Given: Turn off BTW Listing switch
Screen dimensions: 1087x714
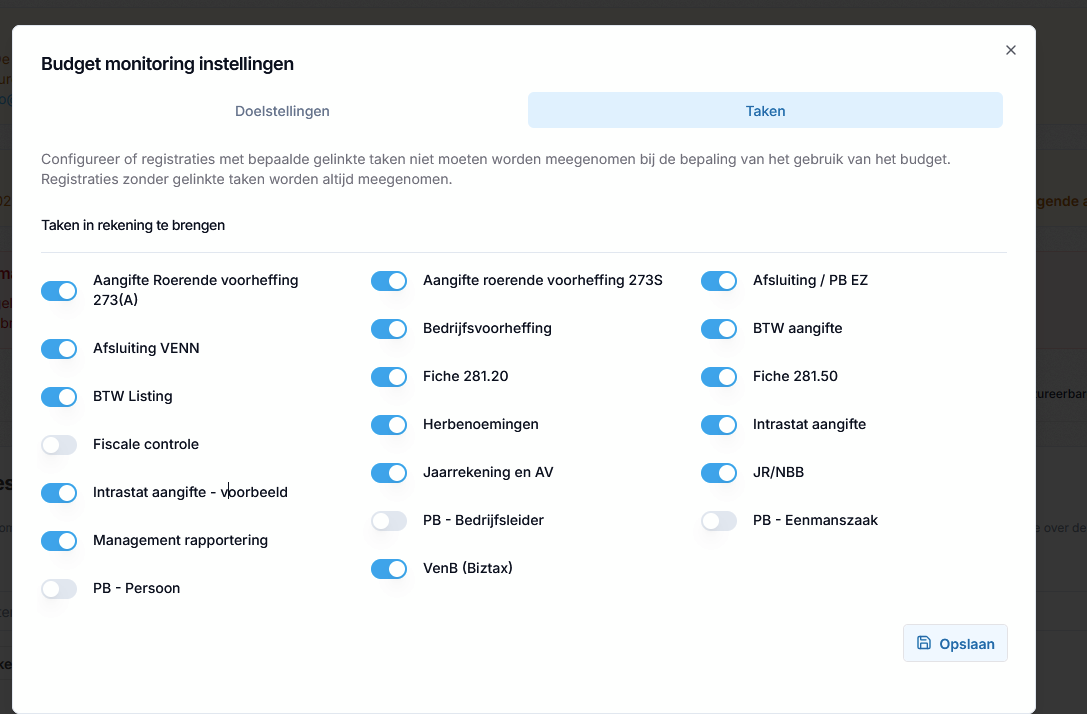Looking at the screenshot, I should 59,397.
